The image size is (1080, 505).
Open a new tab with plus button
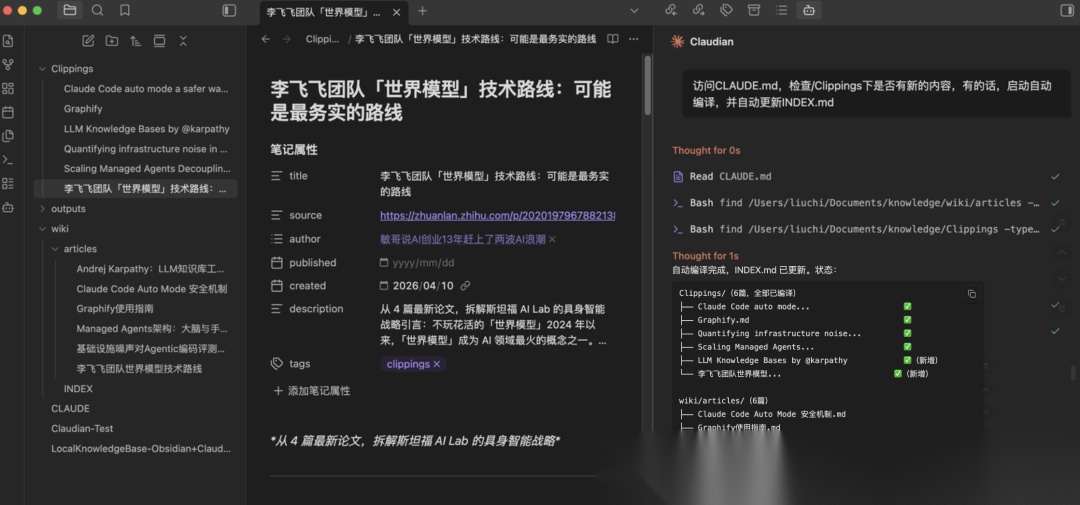(x=422, y=11)
